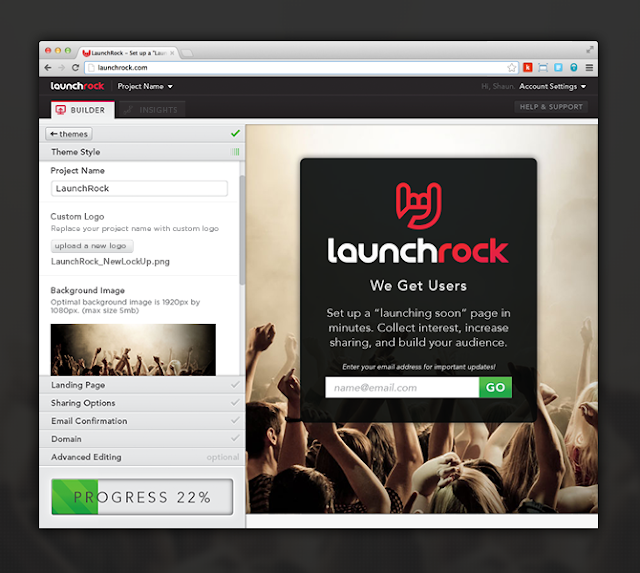Click the Builder tab's monitor icon
Viewport: 640px width, 573px height.
(60, 110)
